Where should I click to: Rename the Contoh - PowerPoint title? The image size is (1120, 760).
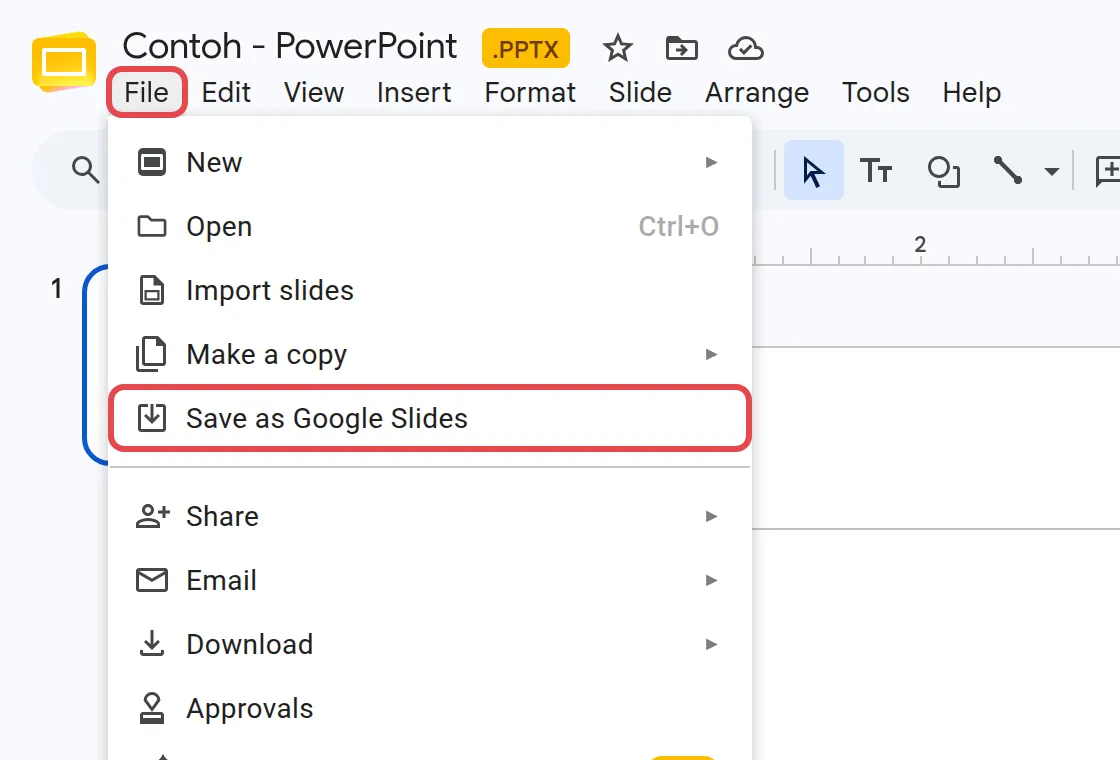point(289,46)
